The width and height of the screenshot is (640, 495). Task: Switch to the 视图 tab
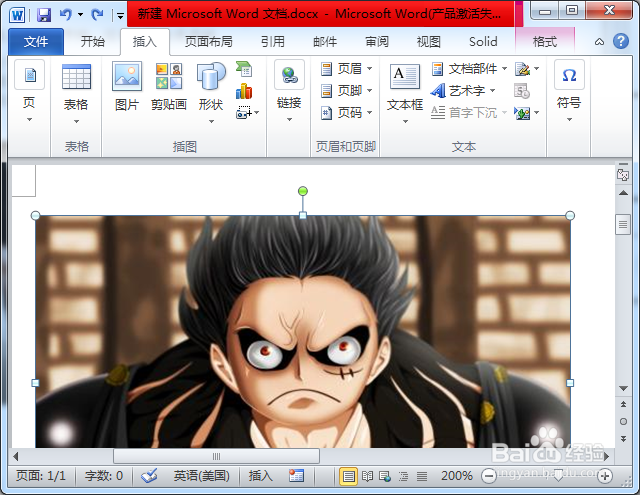point(429,42)
